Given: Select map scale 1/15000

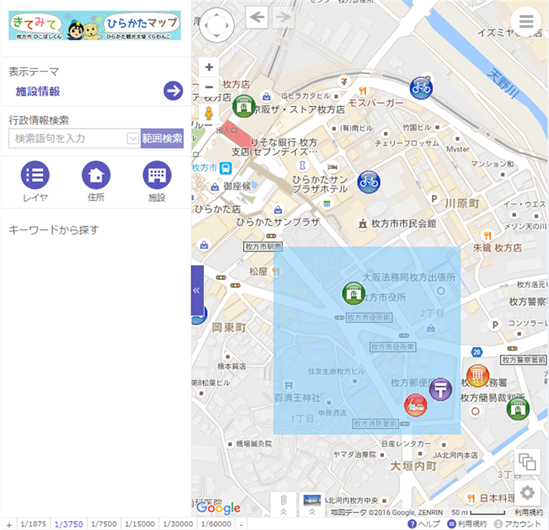Looking at the screenshot, I should (140, 524).
